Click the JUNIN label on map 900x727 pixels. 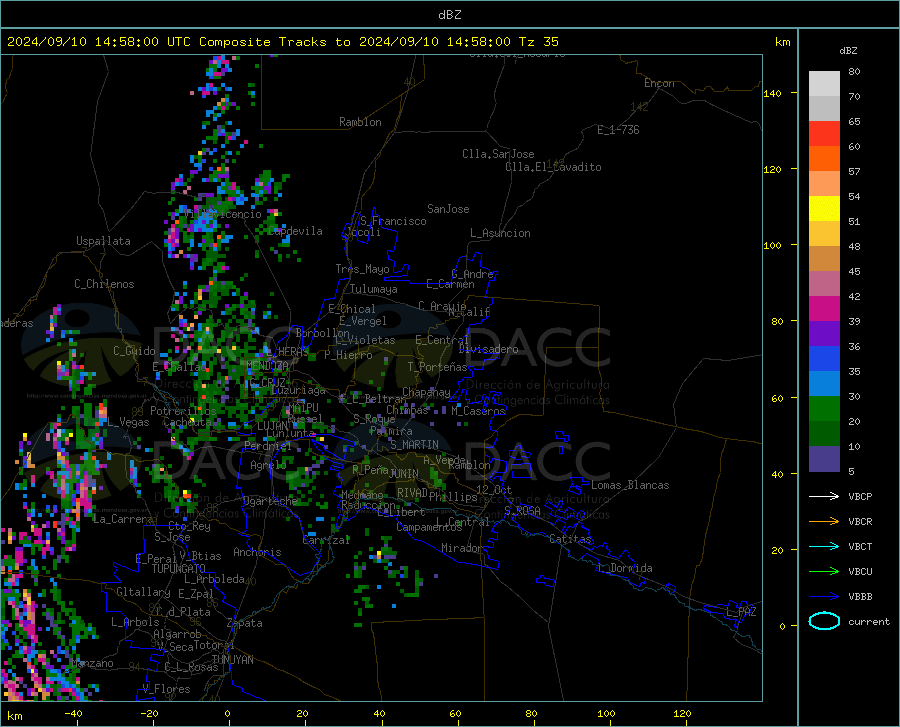[404, 473]
